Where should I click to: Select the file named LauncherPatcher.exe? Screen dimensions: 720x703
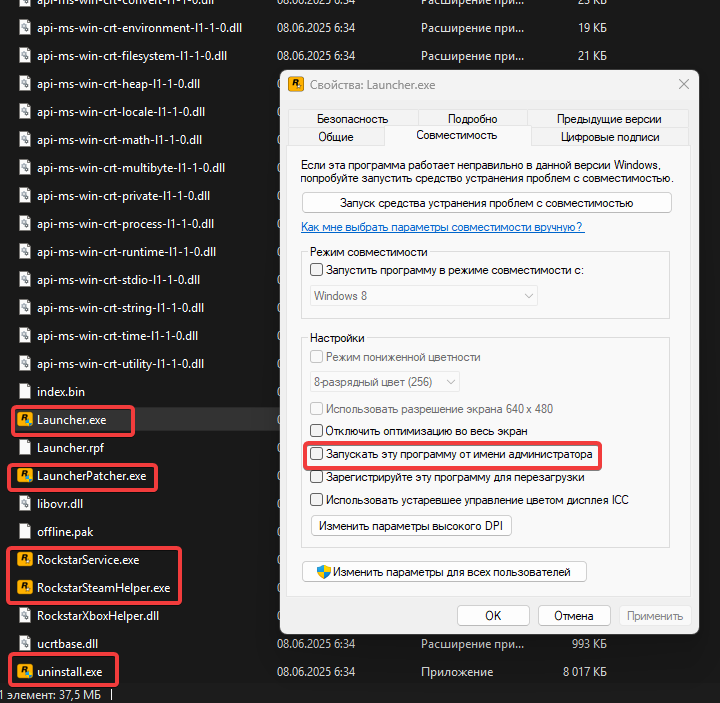(x=91, y=476)
